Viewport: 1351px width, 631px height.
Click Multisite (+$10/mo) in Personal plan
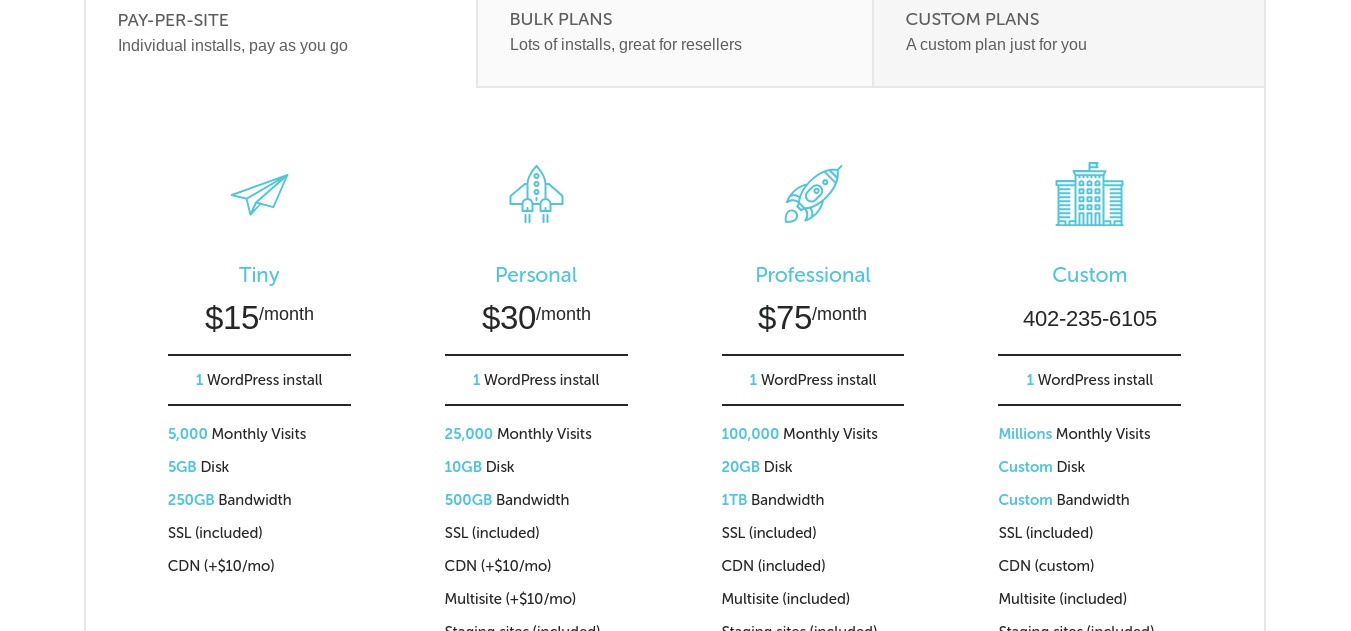point(510,599)
